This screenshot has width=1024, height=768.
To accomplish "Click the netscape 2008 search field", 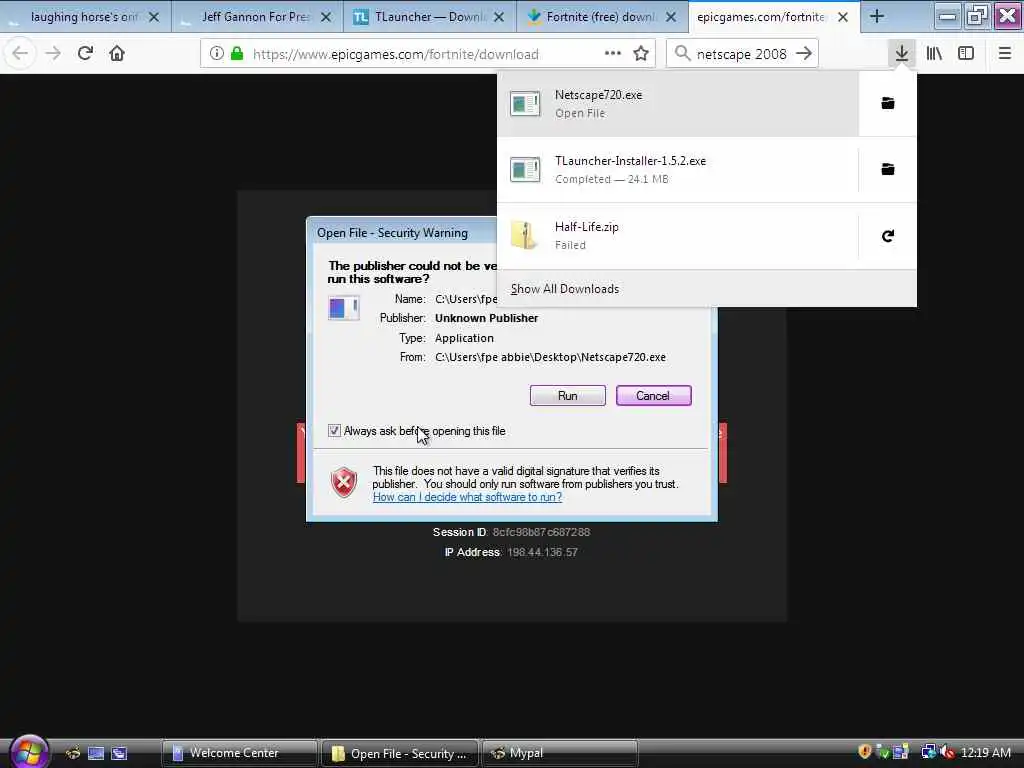I will point(741,54).
